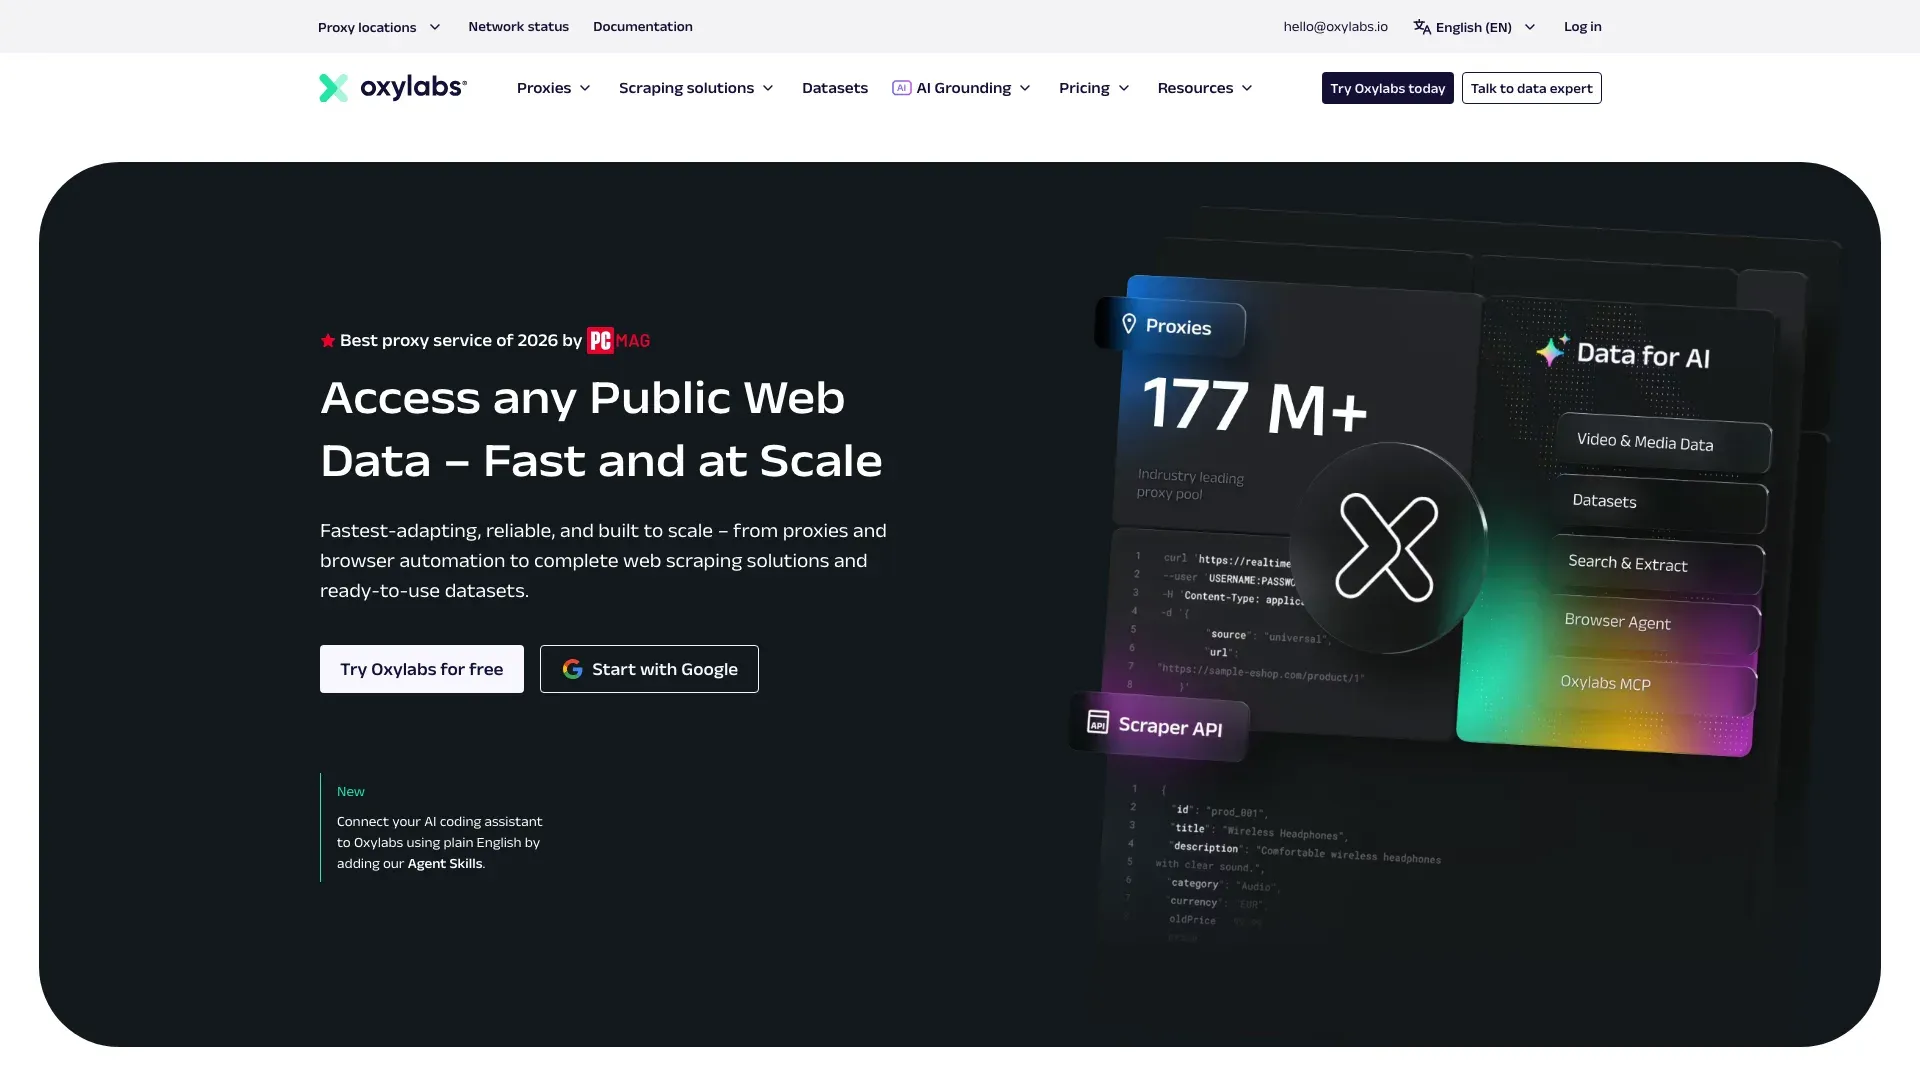Expand the Proxy locations chevron

click(435, 27)
